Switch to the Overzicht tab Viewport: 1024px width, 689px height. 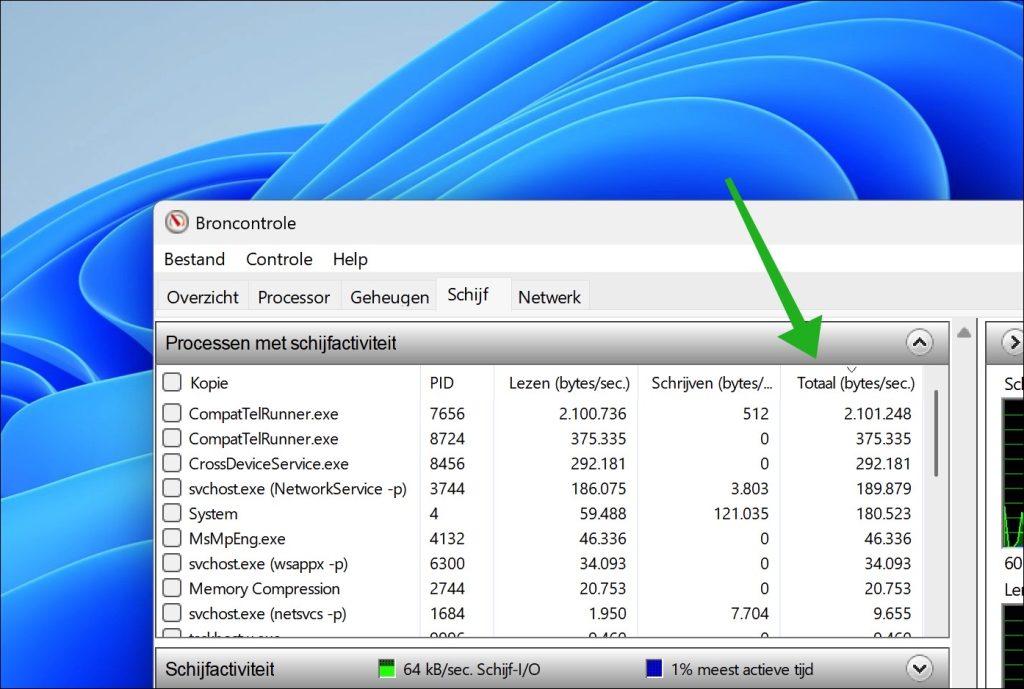(x=203, y=297)
